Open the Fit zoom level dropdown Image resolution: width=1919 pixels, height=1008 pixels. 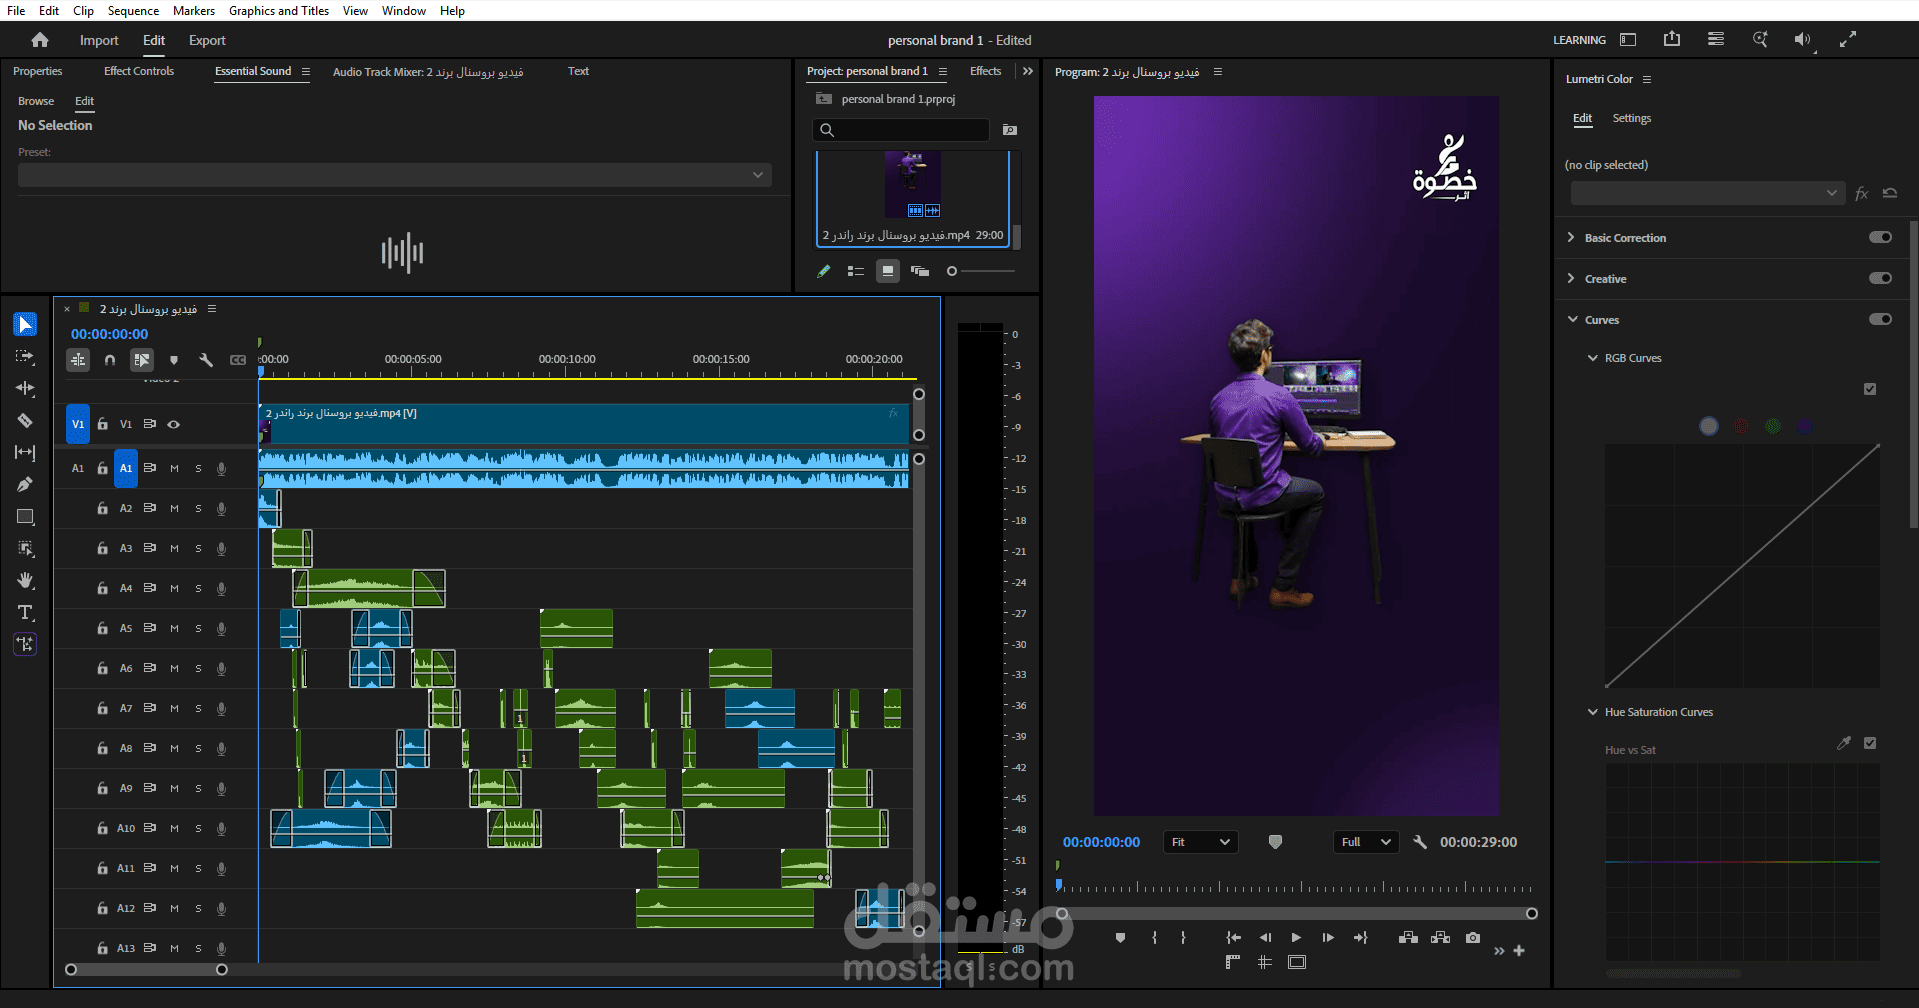coord(1200,842)
